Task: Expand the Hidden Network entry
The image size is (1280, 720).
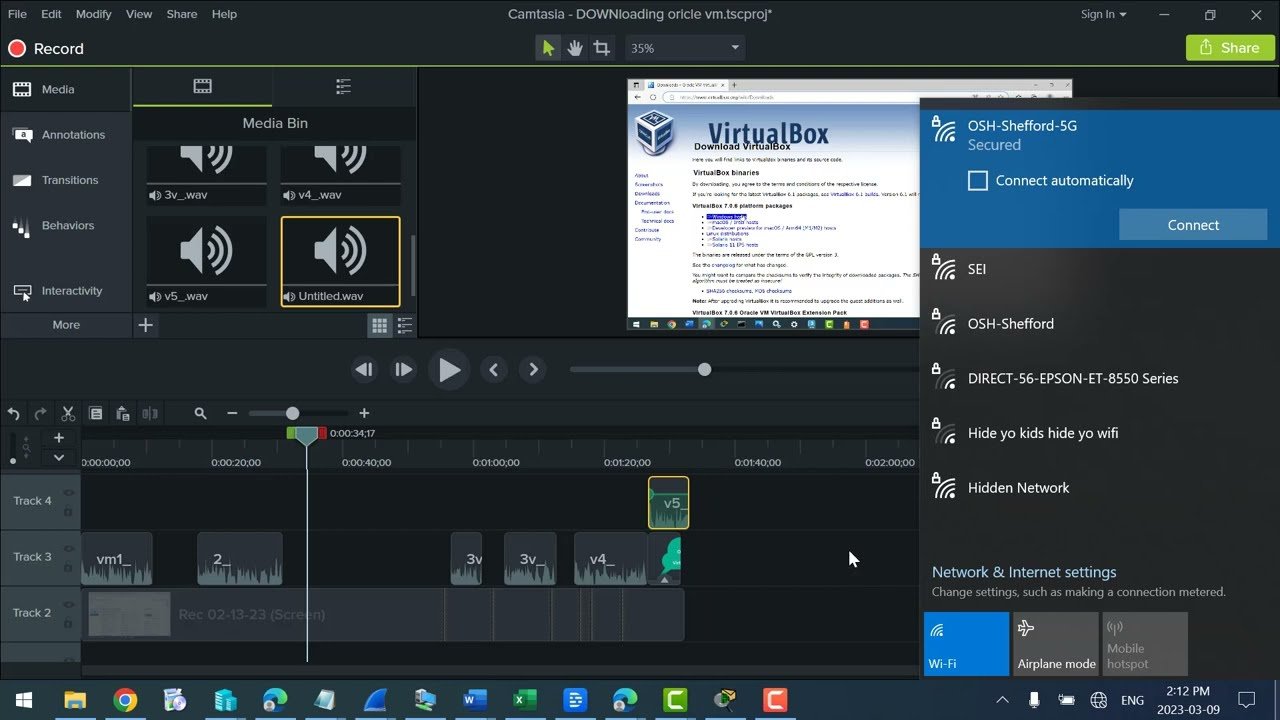Action: pyautogui.click(x=1100, y=488)
